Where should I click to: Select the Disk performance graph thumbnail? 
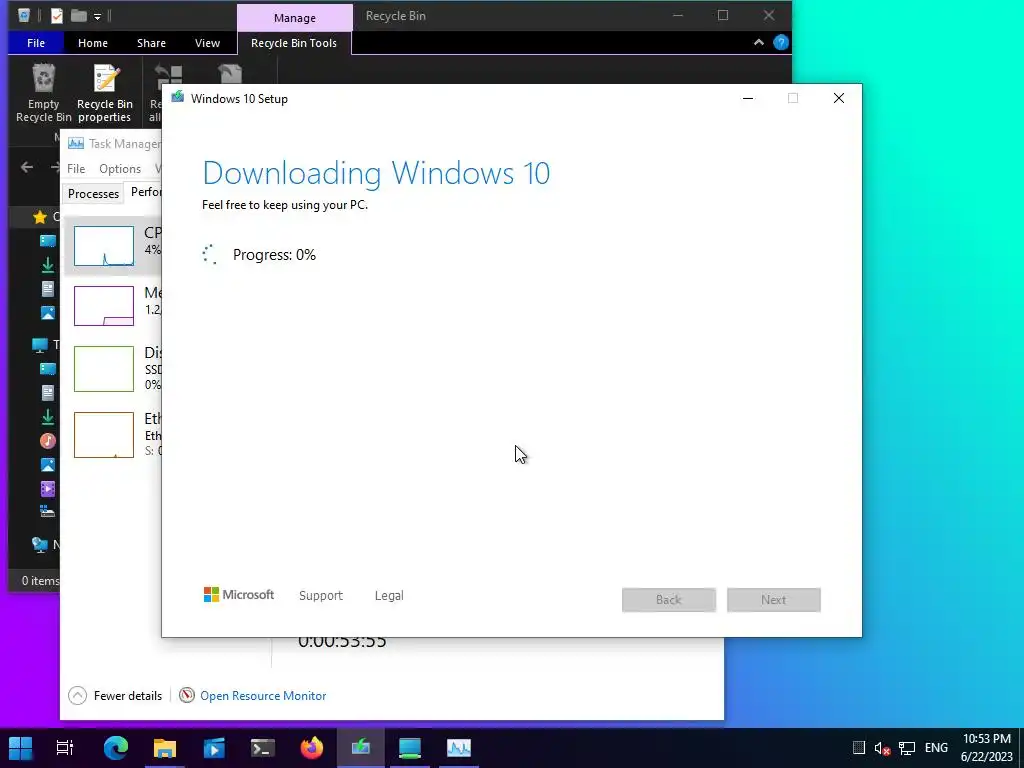(x=104, y=369)
